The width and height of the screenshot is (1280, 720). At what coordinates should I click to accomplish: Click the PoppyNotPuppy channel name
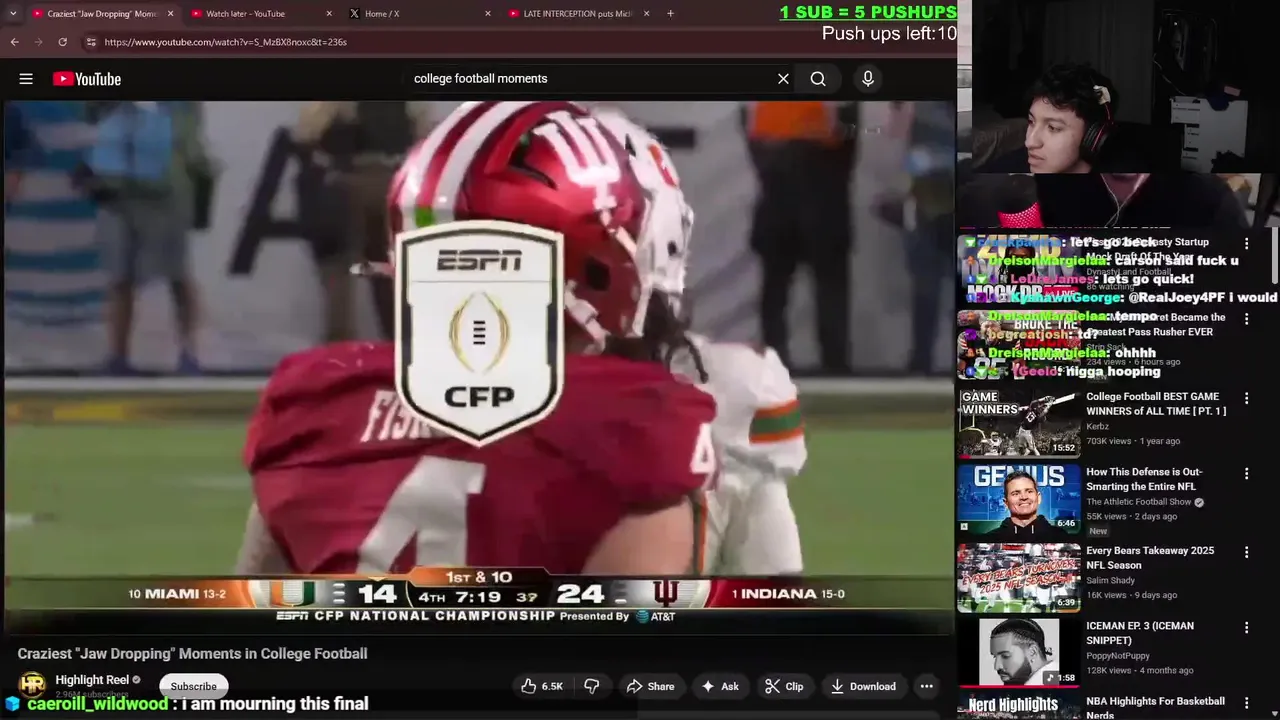[1121, 656]
